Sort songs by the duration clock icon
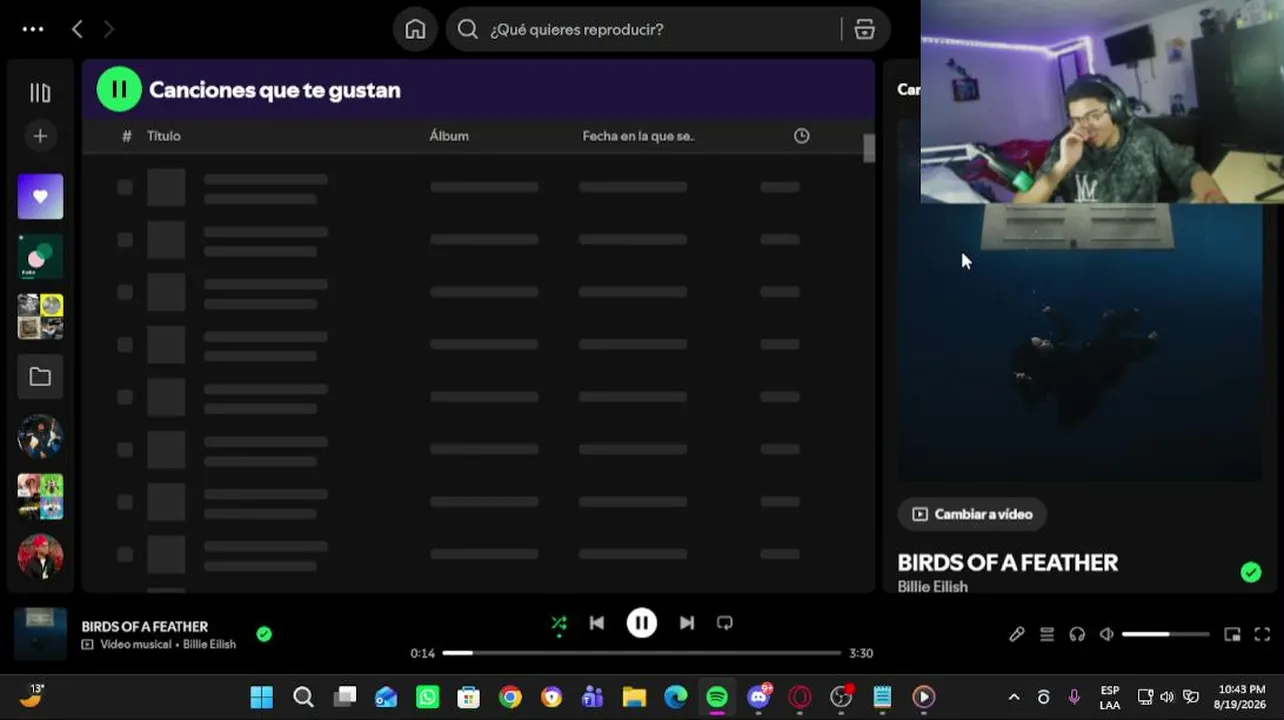 point(801,136)
